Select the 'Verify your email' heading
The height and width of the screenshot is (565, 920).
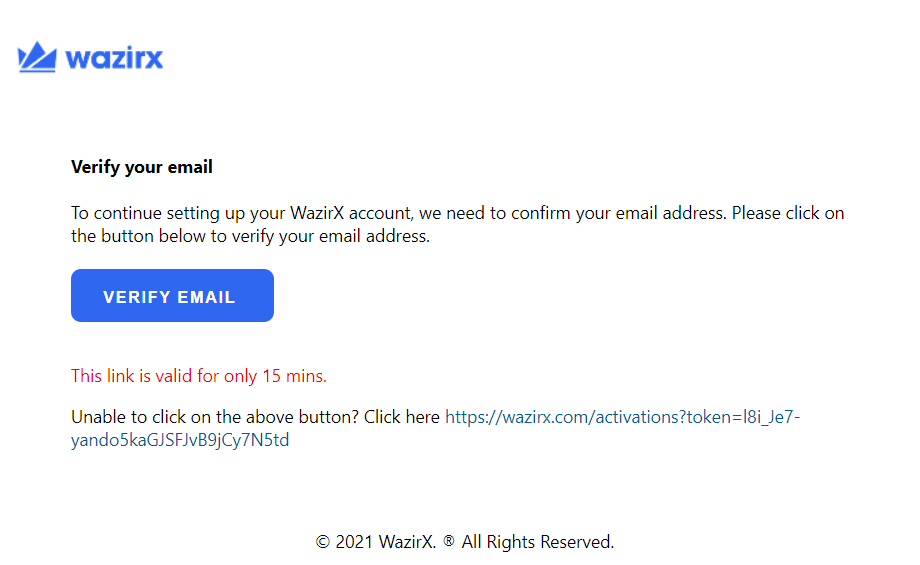141,167
